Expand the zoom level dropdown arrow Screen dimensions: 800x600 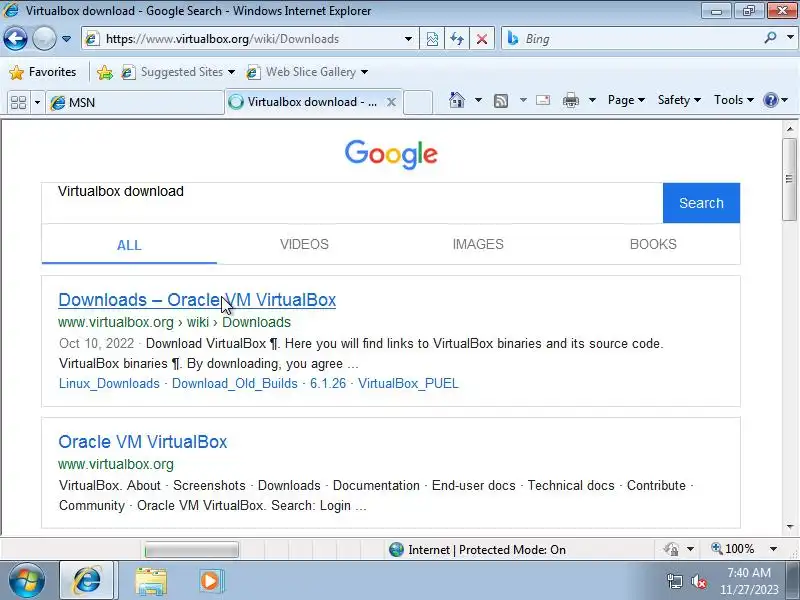[773, 549]
